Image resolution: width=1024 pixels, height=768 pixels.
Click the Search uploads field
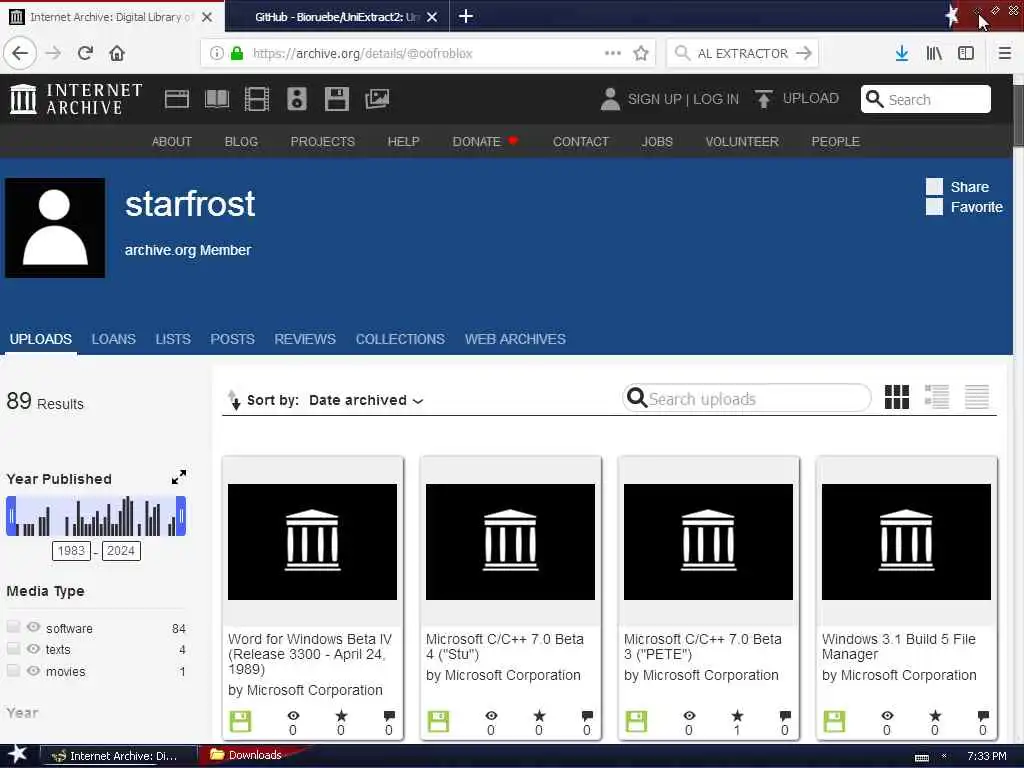pos(747,398)
